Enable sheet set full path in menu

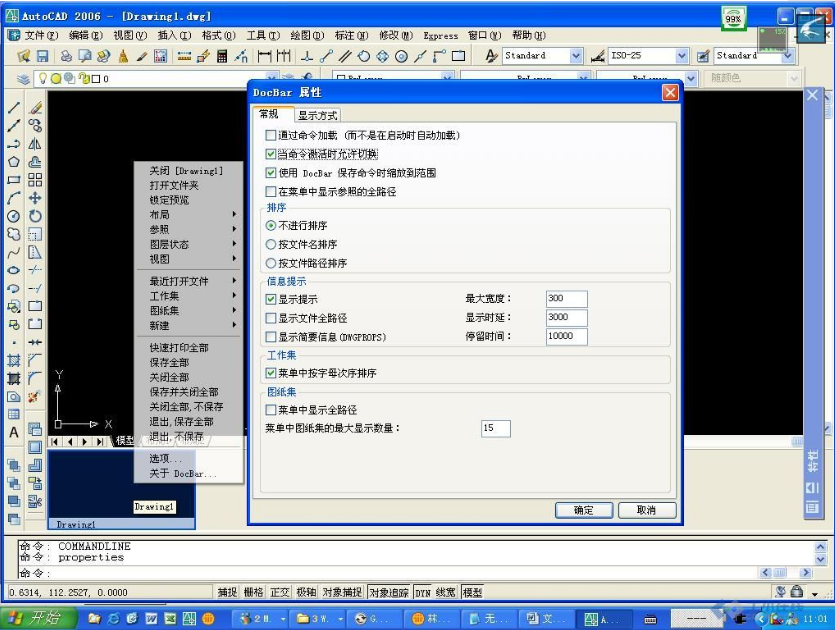[271, 410]
